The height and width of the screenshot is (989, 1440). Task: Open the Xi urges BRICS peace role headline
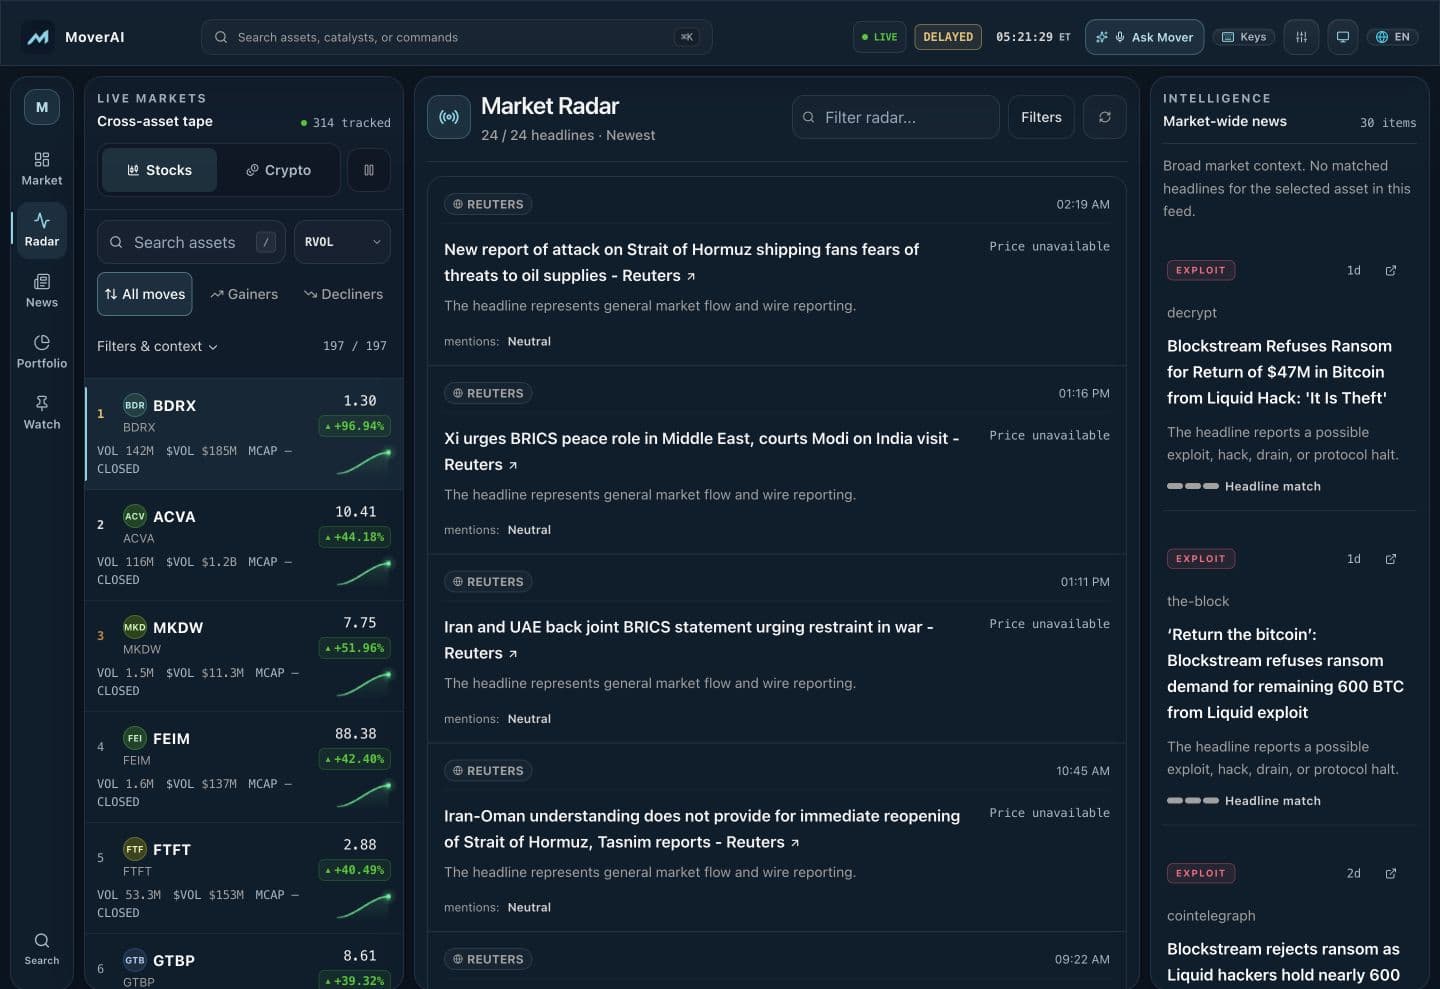pos(701,451)
